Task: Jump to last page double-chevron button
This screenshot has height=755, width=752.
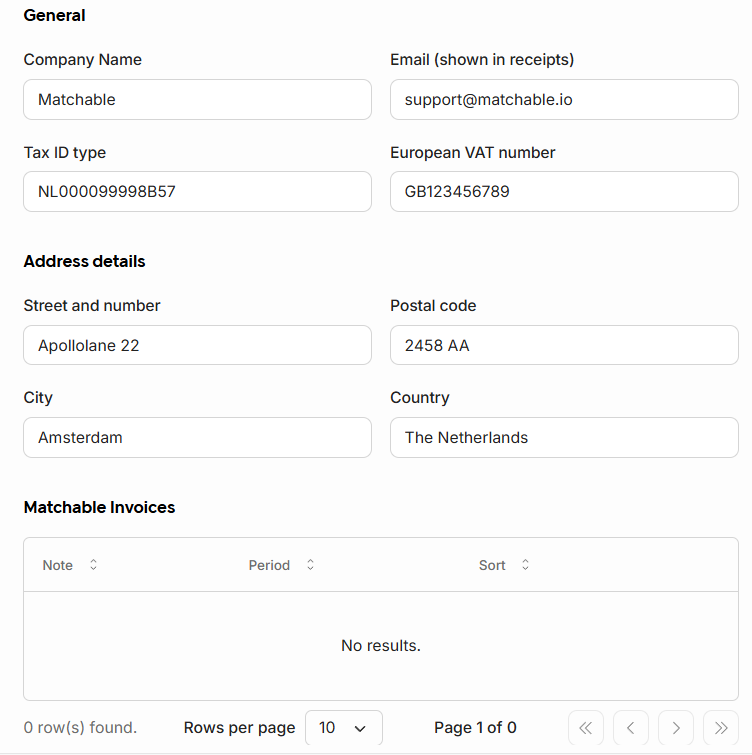Action: (721, 728)
